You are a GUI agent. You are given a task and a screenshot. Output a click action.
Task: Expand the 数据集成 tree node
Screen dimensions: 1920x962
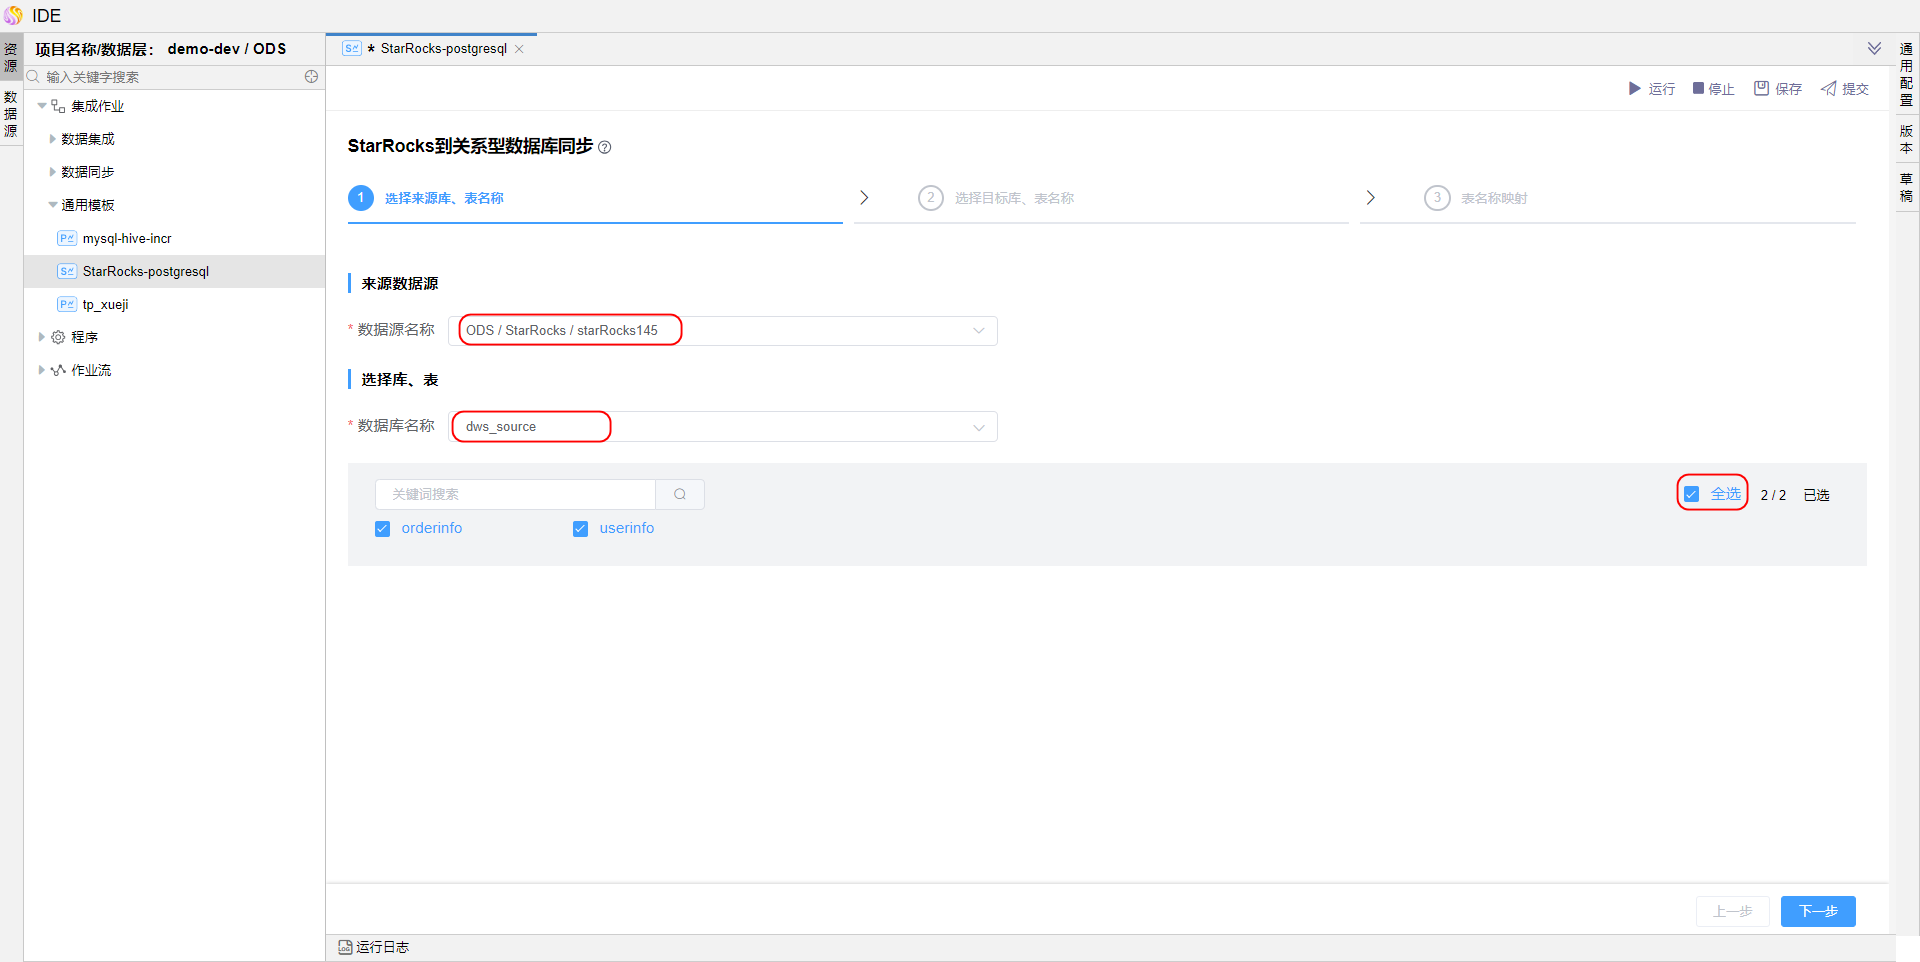pyautogui.click(x=53, y=139)
